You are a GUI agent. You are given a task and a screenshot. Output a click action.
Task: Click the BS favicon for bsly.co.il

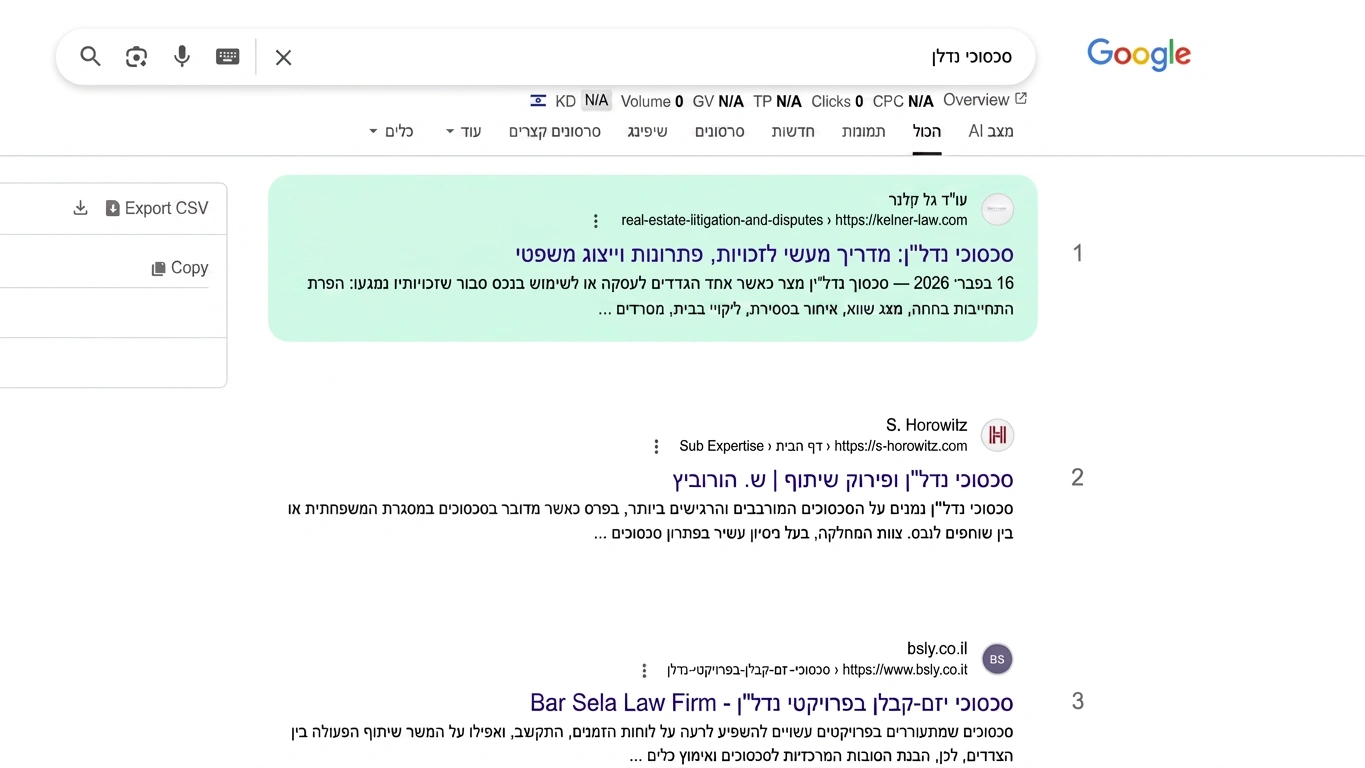point(997,659)
